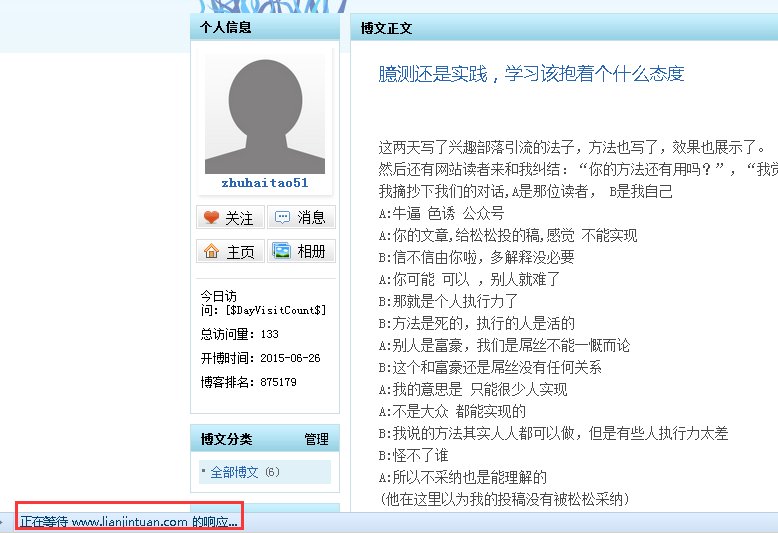This screenshot has height=533, width=778.
Task: Select the 博文正文 section header
Action: (x=387, y=29)
